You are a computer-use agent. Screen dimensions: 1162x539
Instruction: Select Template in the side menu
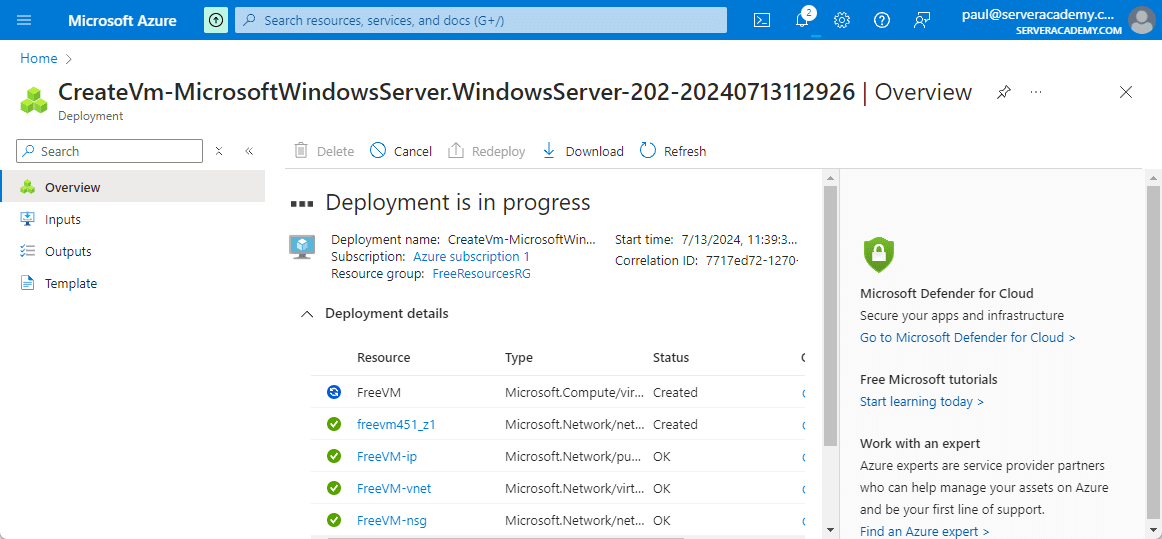click(71, 283)
